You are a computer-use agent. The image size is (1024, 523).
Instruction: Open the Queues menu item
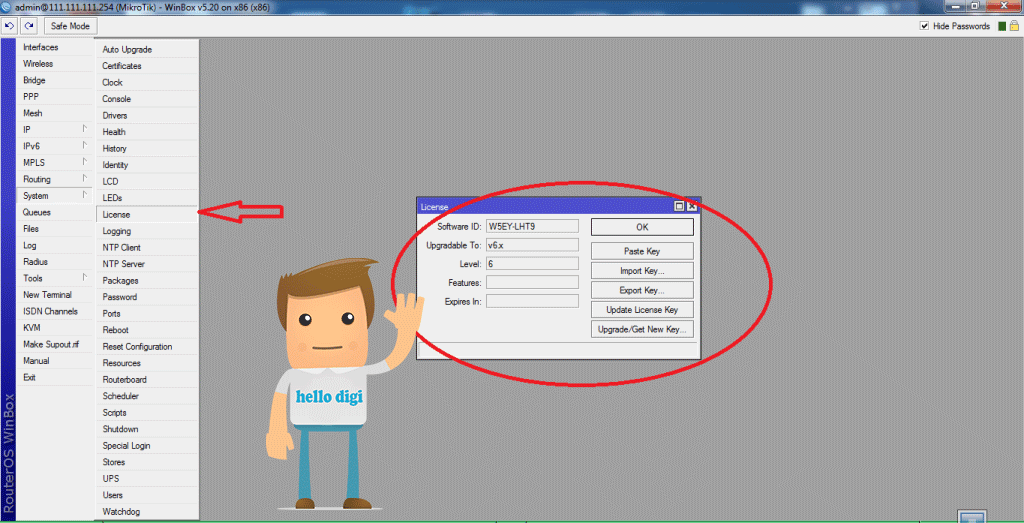click(55, 212)
